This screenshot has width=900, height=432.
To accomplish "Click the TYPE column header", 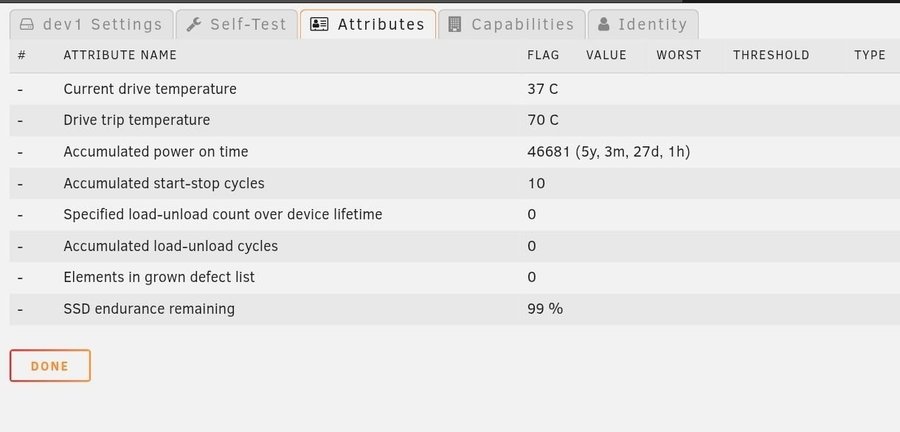I will [870, 55].
